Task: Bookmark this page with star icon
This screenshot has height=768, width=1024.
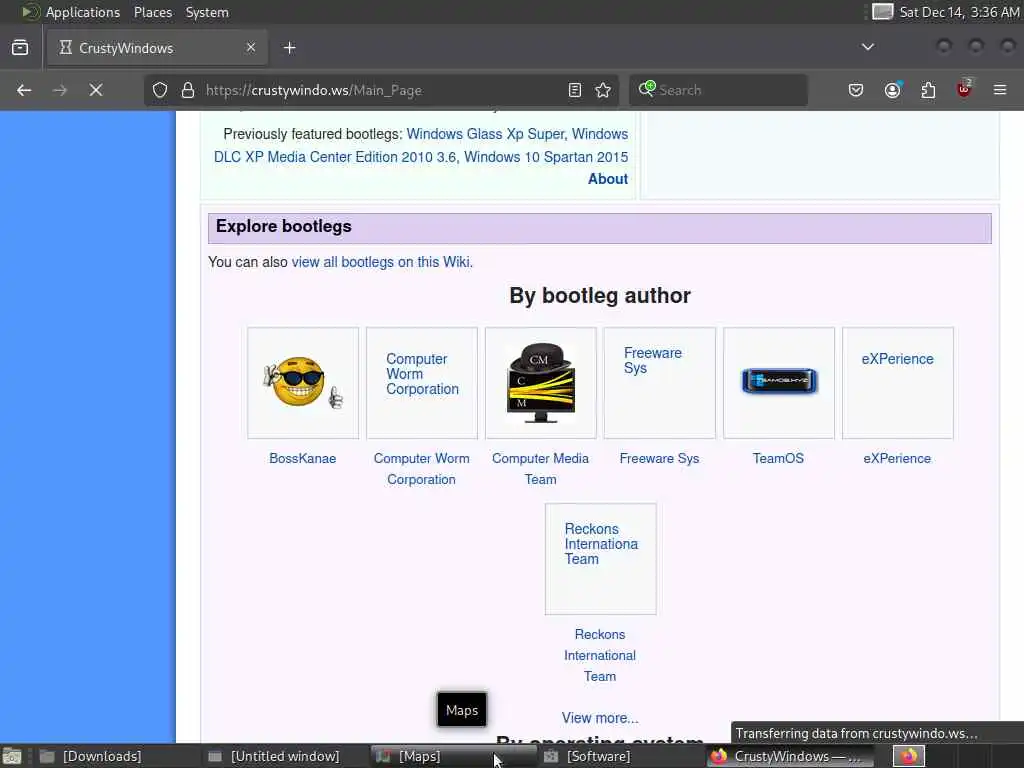Action: [603, 90]
